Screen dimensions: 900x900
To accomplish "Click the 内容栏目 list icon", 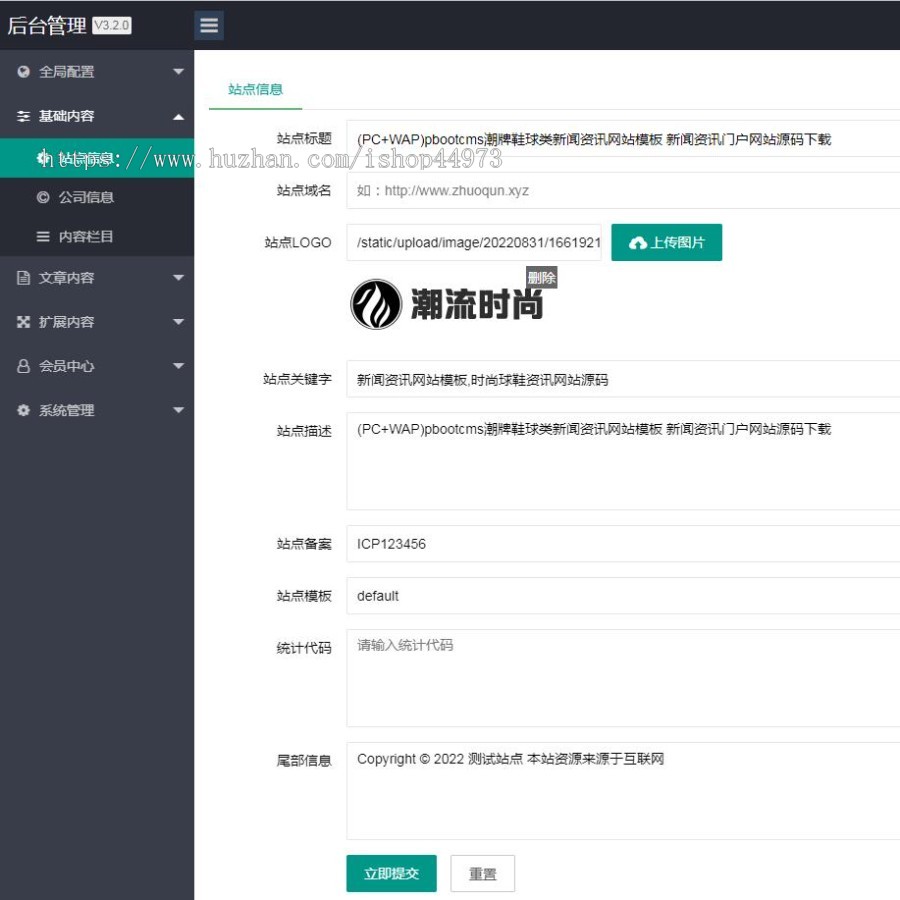I will [43, 236].
